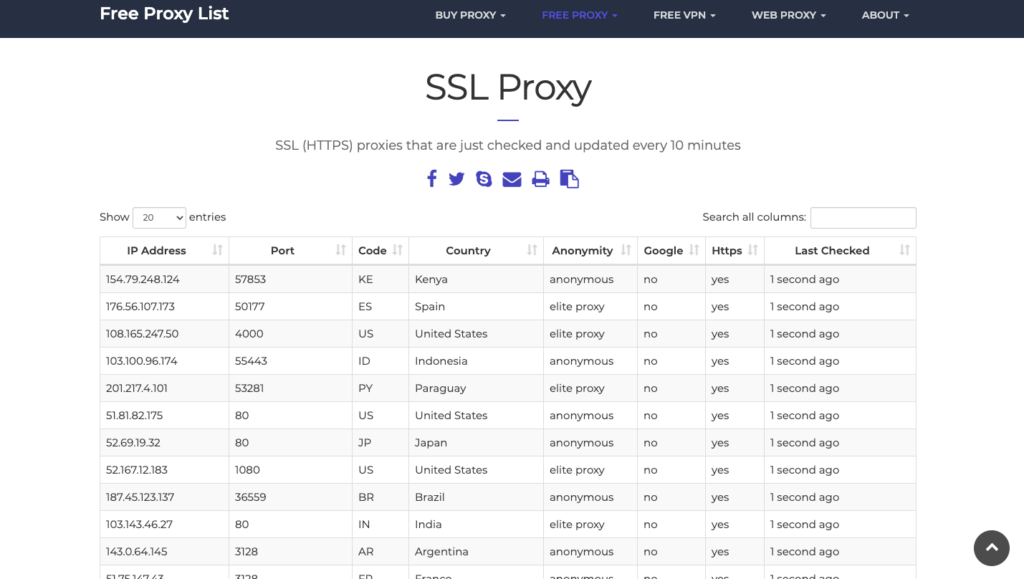Sort table by IP Address column
The height and width of the screenshot is (579, 1024).
(164, 251)
